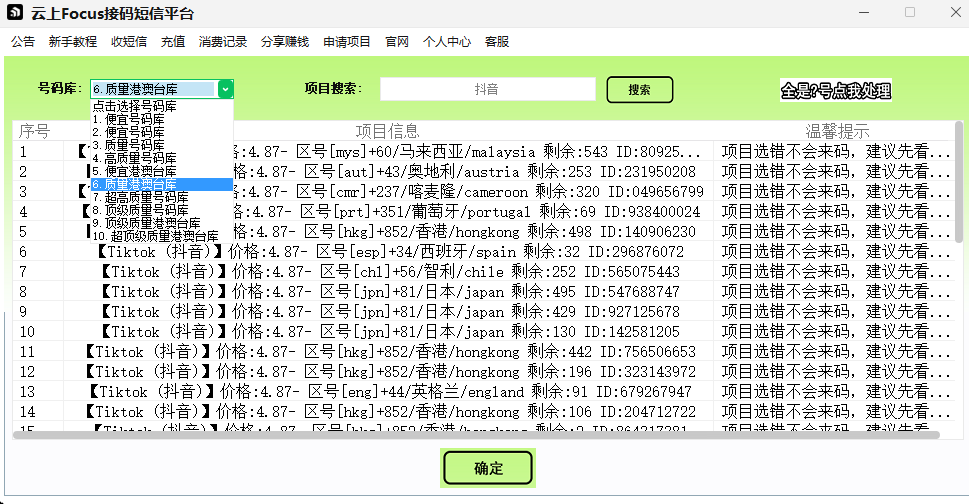Image resolution: width=969 pixels, height=504 pixels.
Task: Open the 新手教程 menu item
Action: tap(73, 42)
